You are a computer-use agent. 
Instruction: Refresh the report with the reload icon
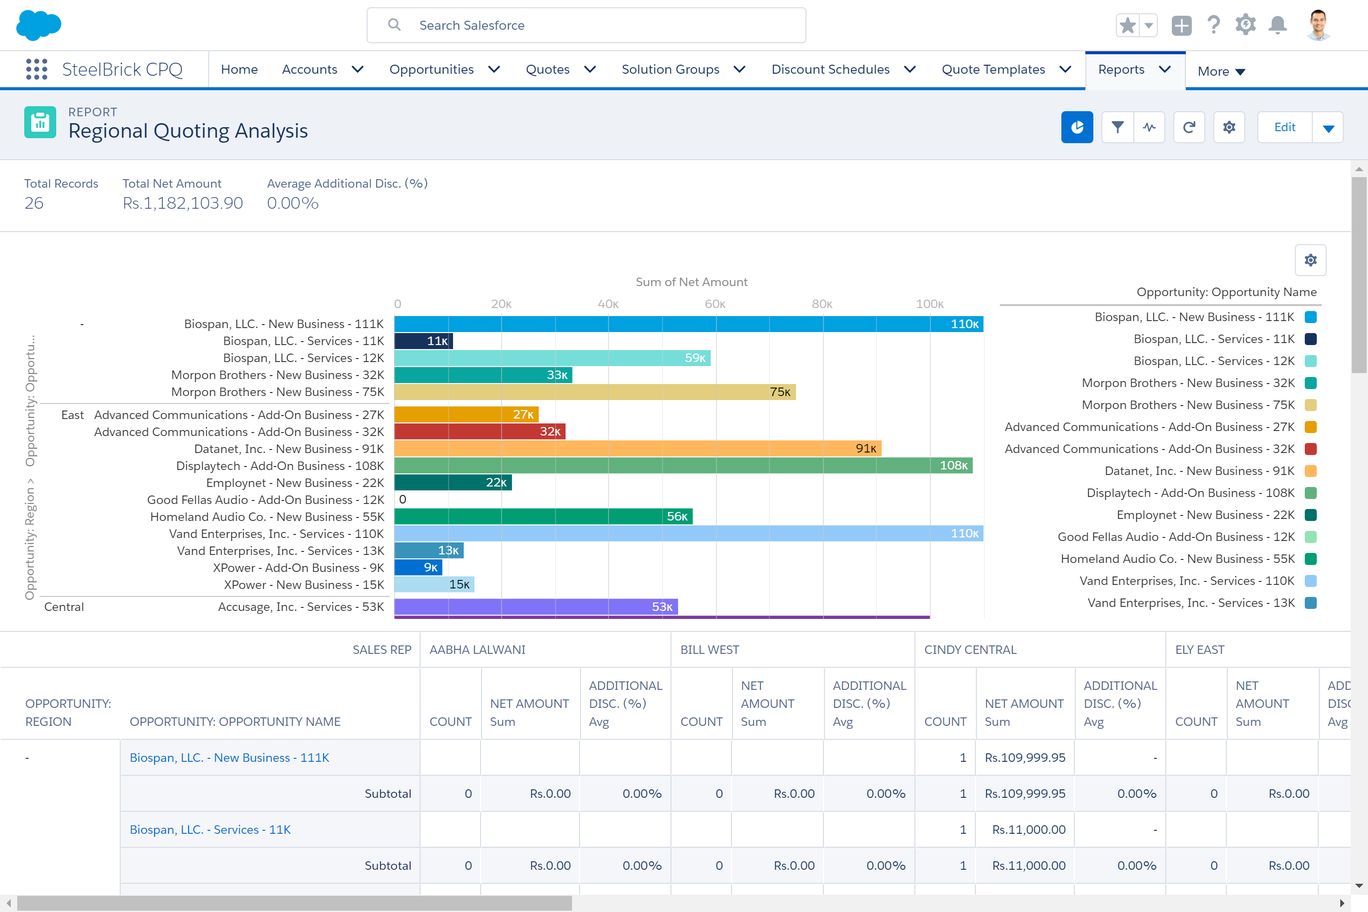pyautogui.click(x=1189, y=127)
